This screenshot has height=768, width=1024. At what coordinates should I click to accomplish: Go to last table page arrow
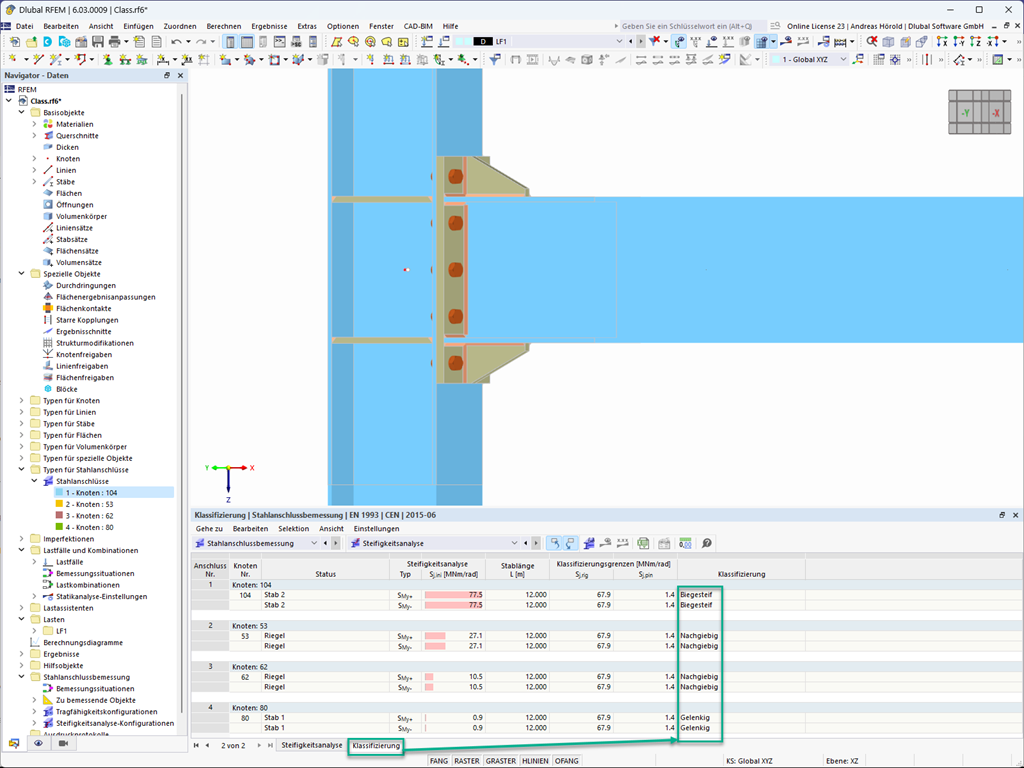coord(270,745)
